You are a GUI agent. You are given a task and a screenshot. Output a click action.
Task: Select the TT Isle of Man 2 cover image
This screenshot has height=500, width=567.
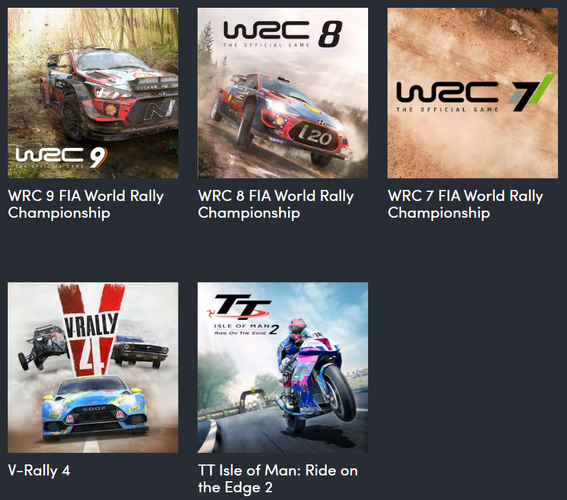(x=283, y=367)
